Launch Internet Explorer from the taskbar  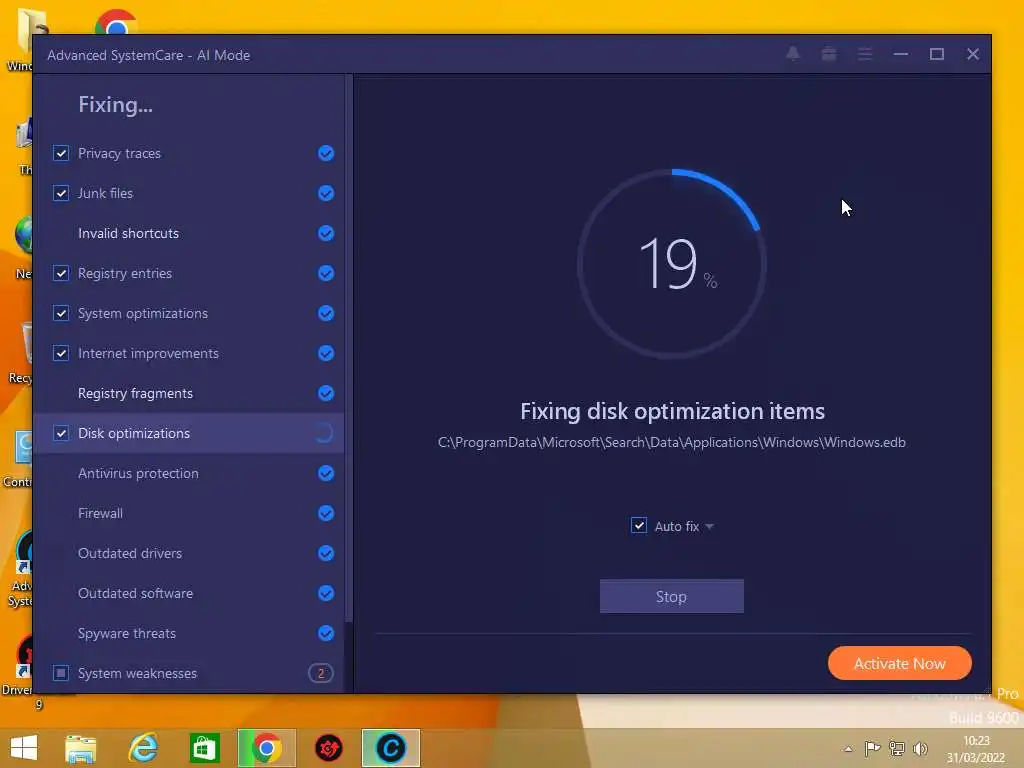pyautogui.click(x=142, y=748)
